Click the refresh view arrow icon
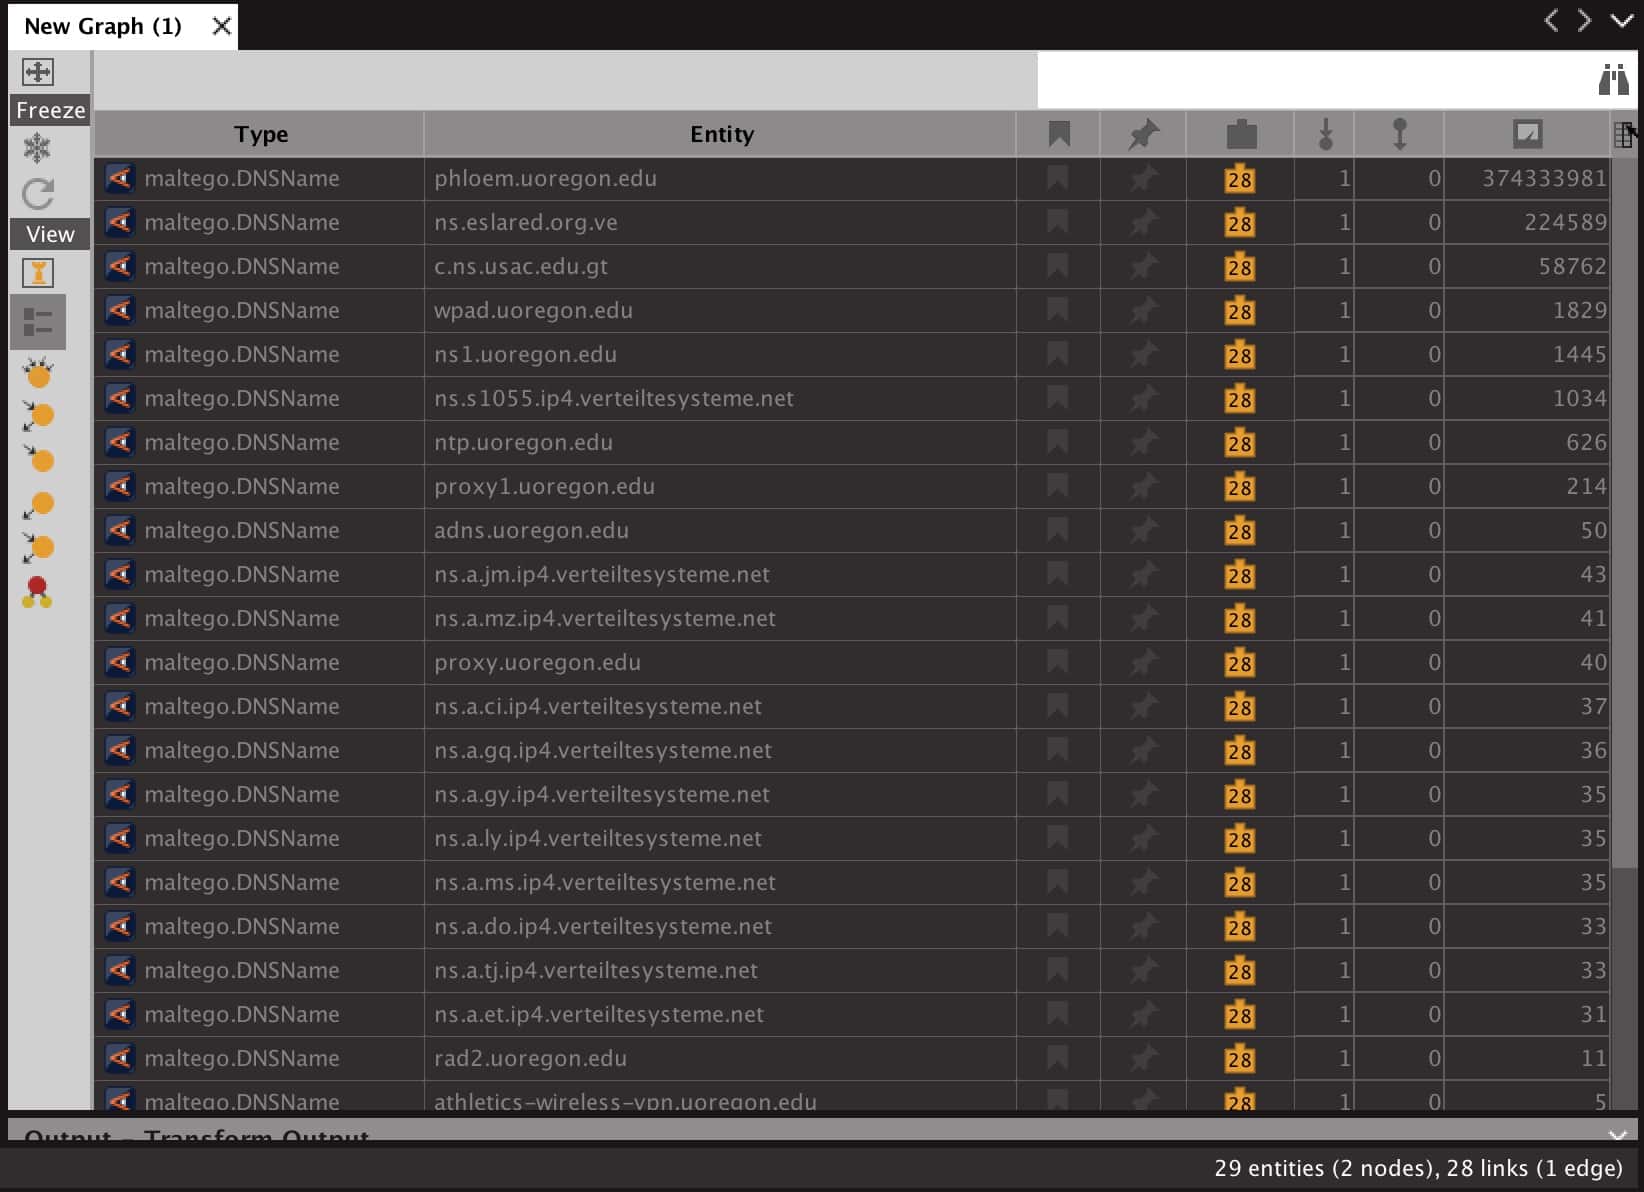 tap(38, 193)
